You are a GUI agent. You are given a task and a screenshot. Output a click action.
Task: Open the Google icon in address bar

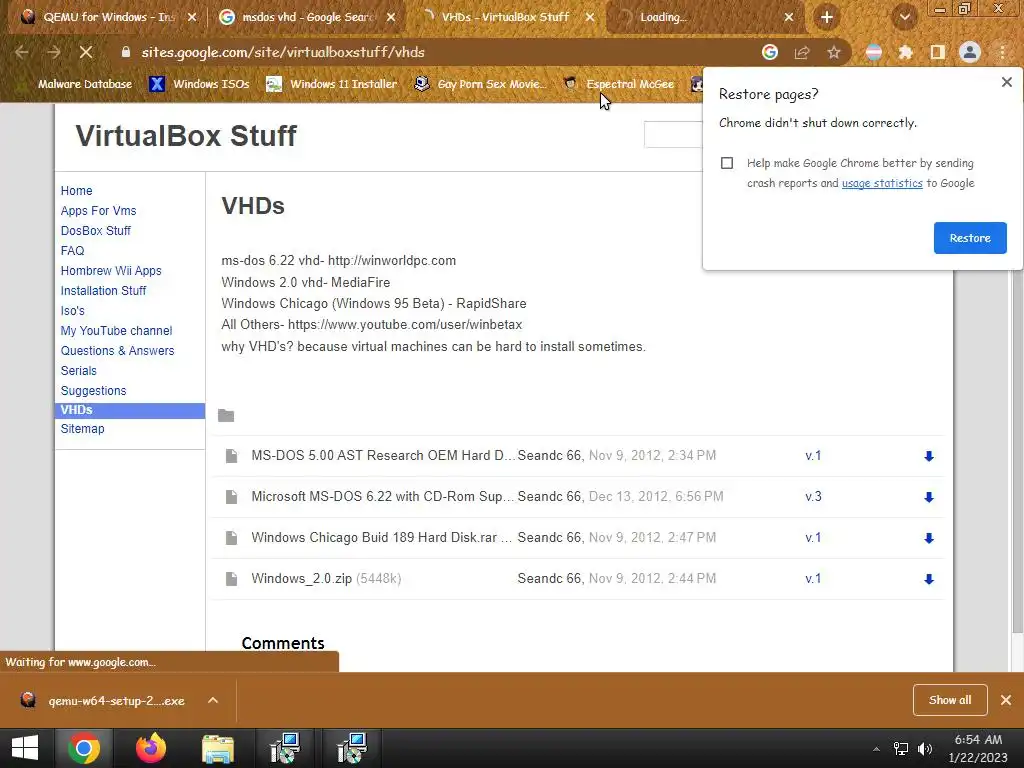click(x=770, y=52)
